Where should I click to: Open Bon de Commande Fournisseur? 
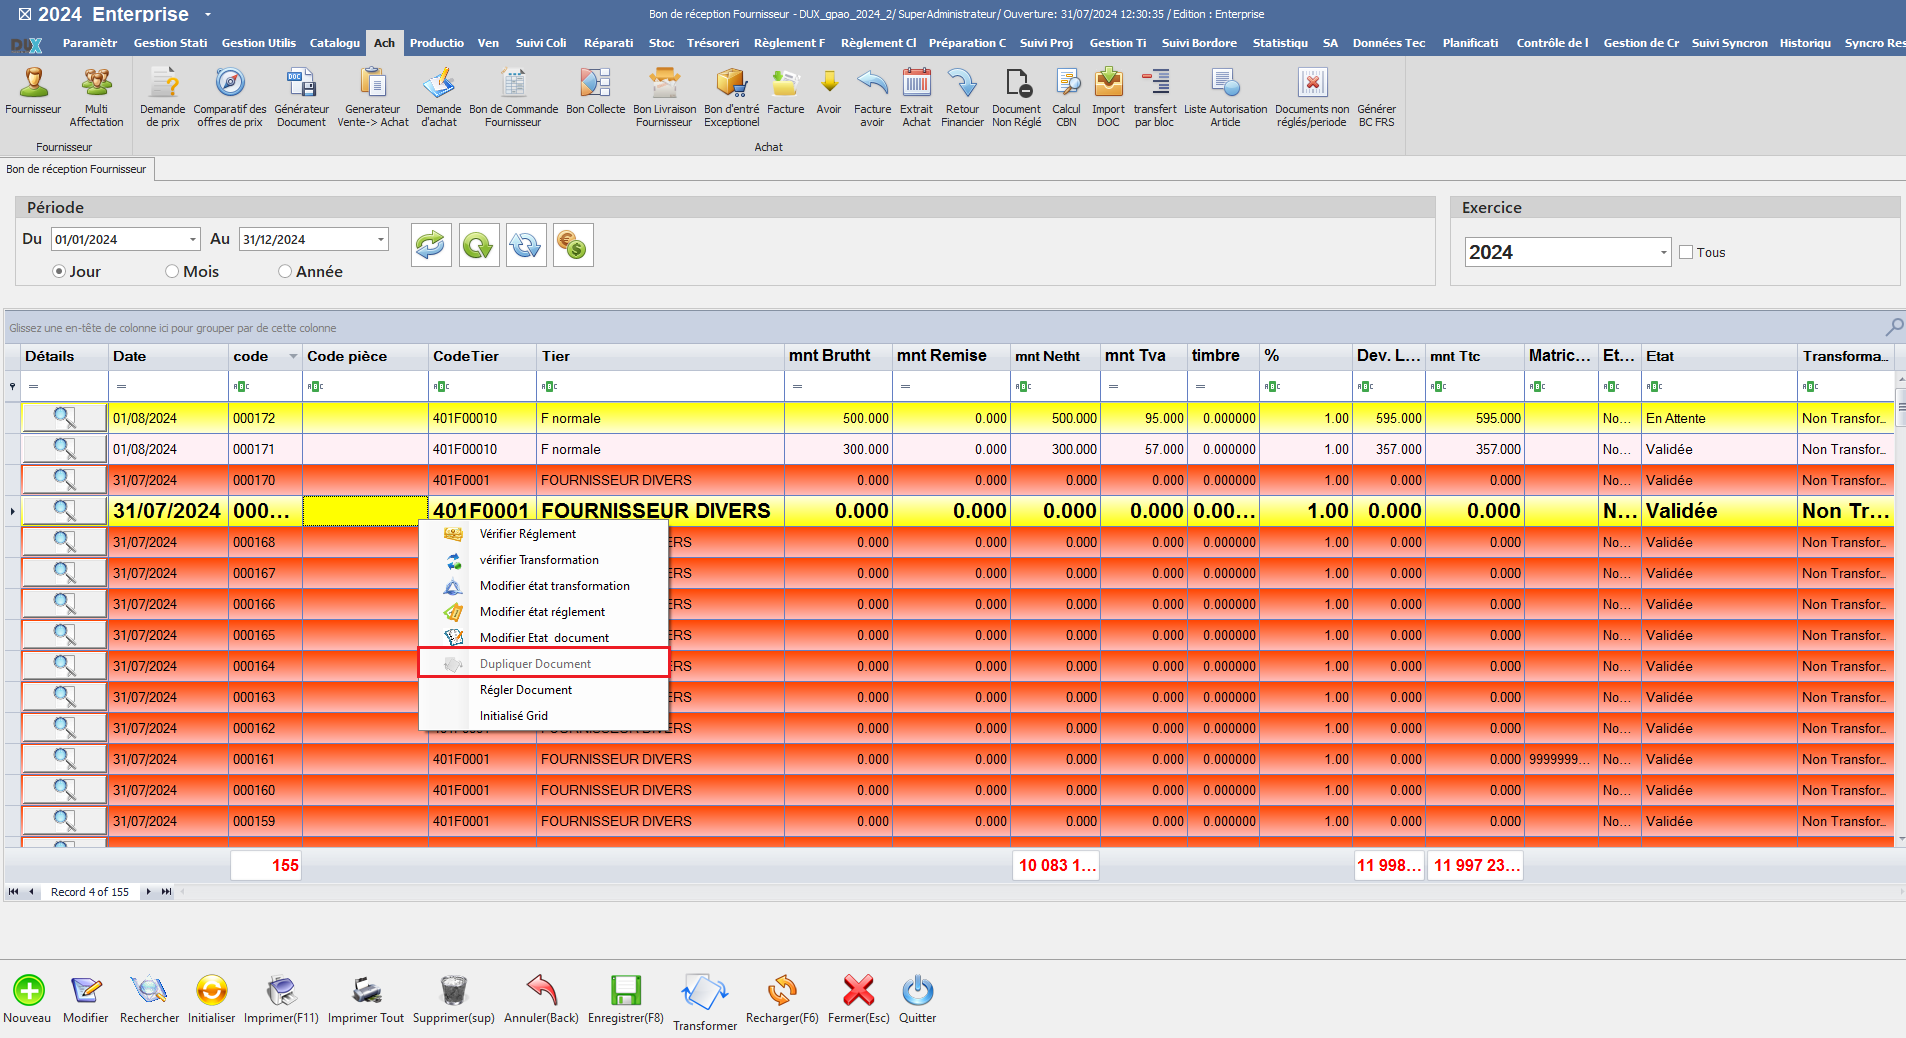pos(513,96)
